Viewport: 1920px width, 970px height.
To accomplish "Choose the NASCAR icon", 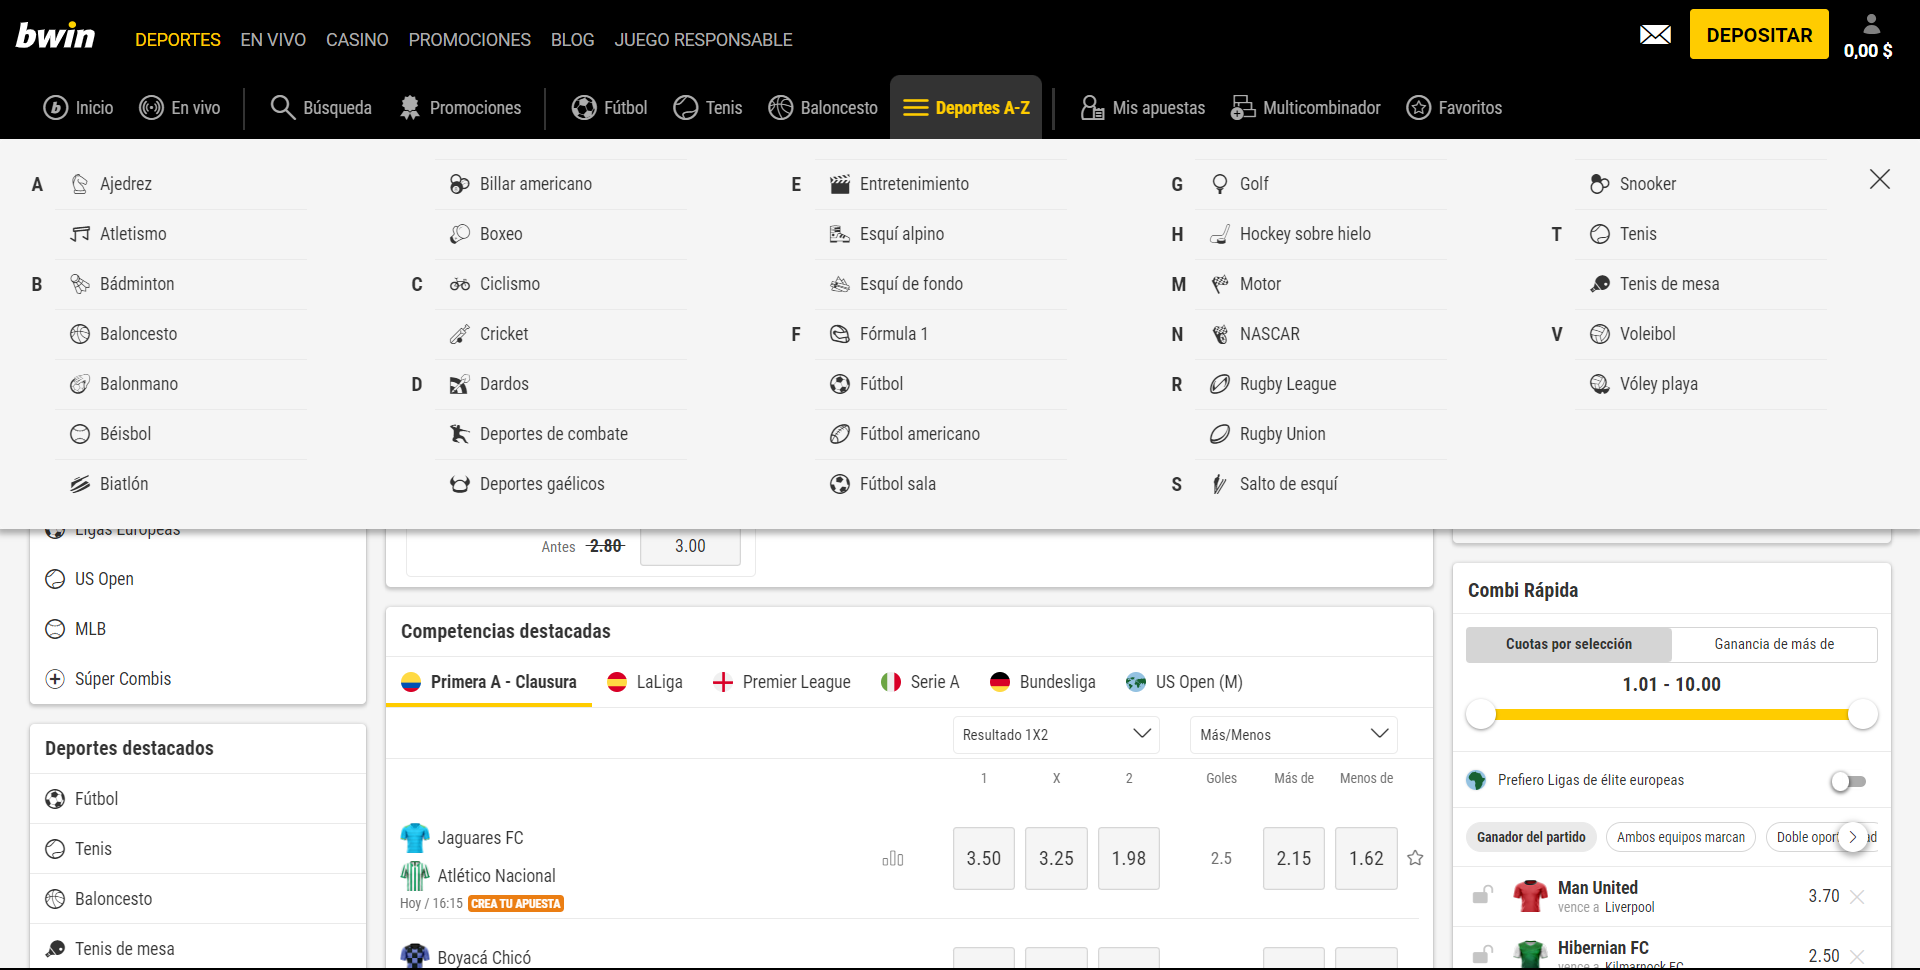I will click(1220, 334).
